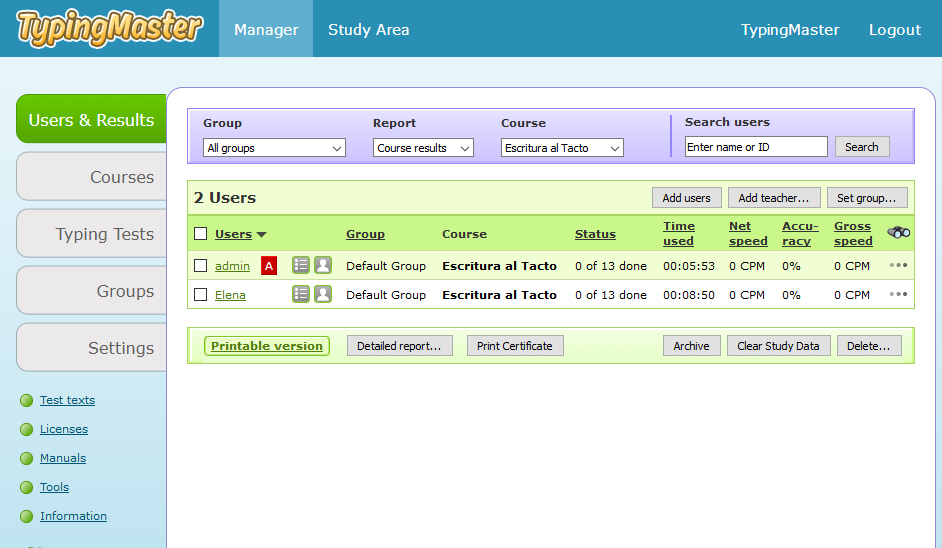This screenshot has height=548, width=942.
Task: Sort by the Status column header
Action: click(x=595, y=234)
